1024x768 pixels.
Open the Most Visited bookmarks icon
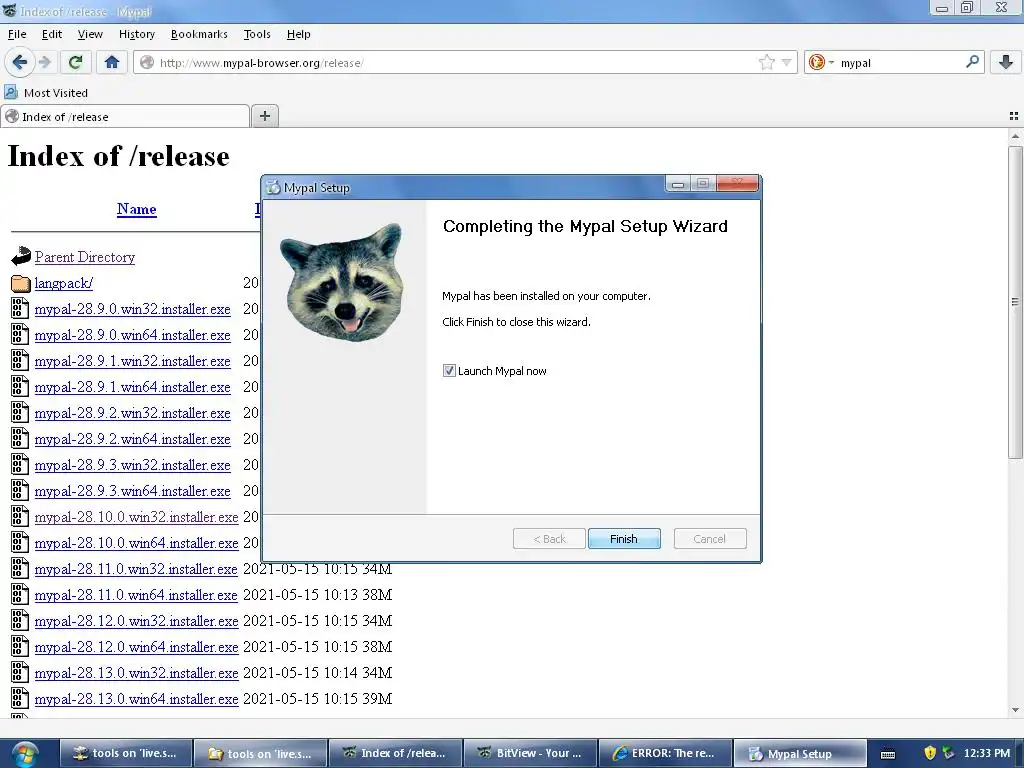coord(11,92)
